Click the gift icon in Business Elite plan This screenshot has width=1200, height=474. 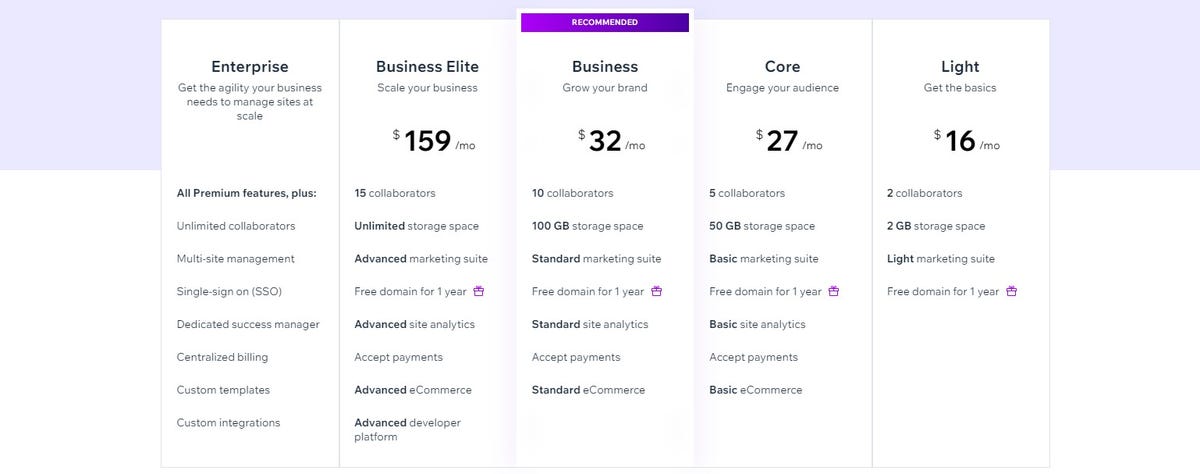click(479, 291)
